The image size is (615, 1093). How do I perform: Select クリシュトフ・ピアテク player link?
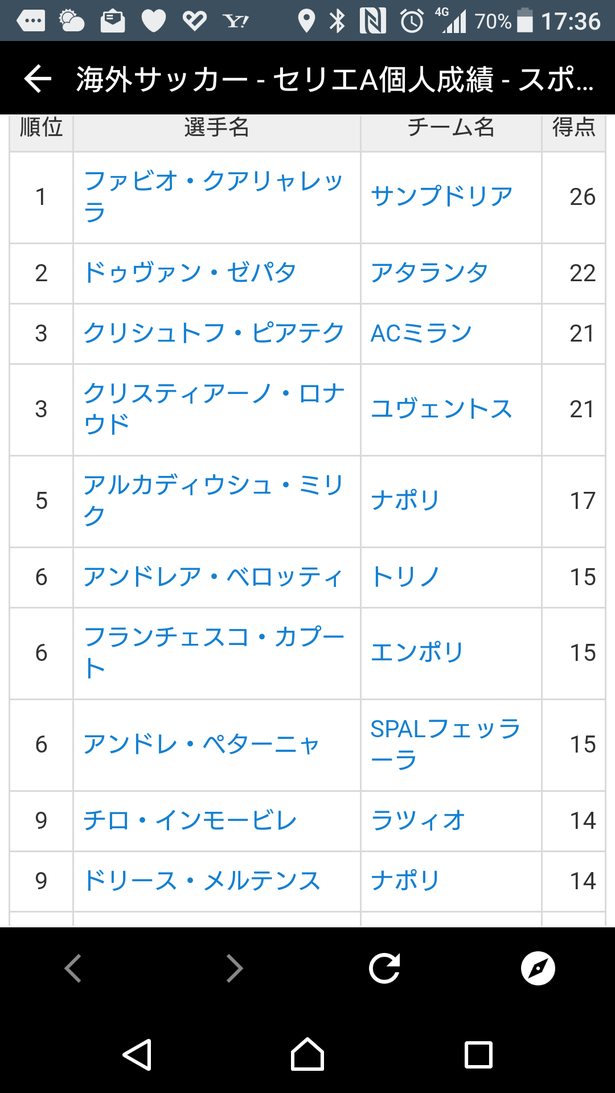(213, 333)
